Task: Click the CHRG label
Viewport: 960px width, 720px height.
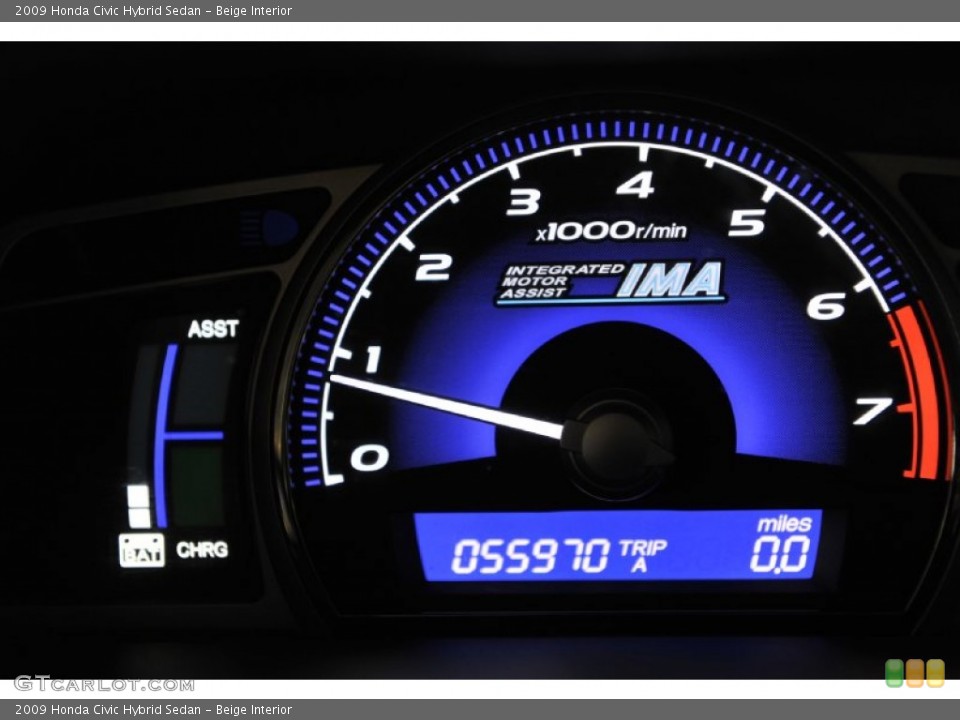Action: tap(202, 550)
